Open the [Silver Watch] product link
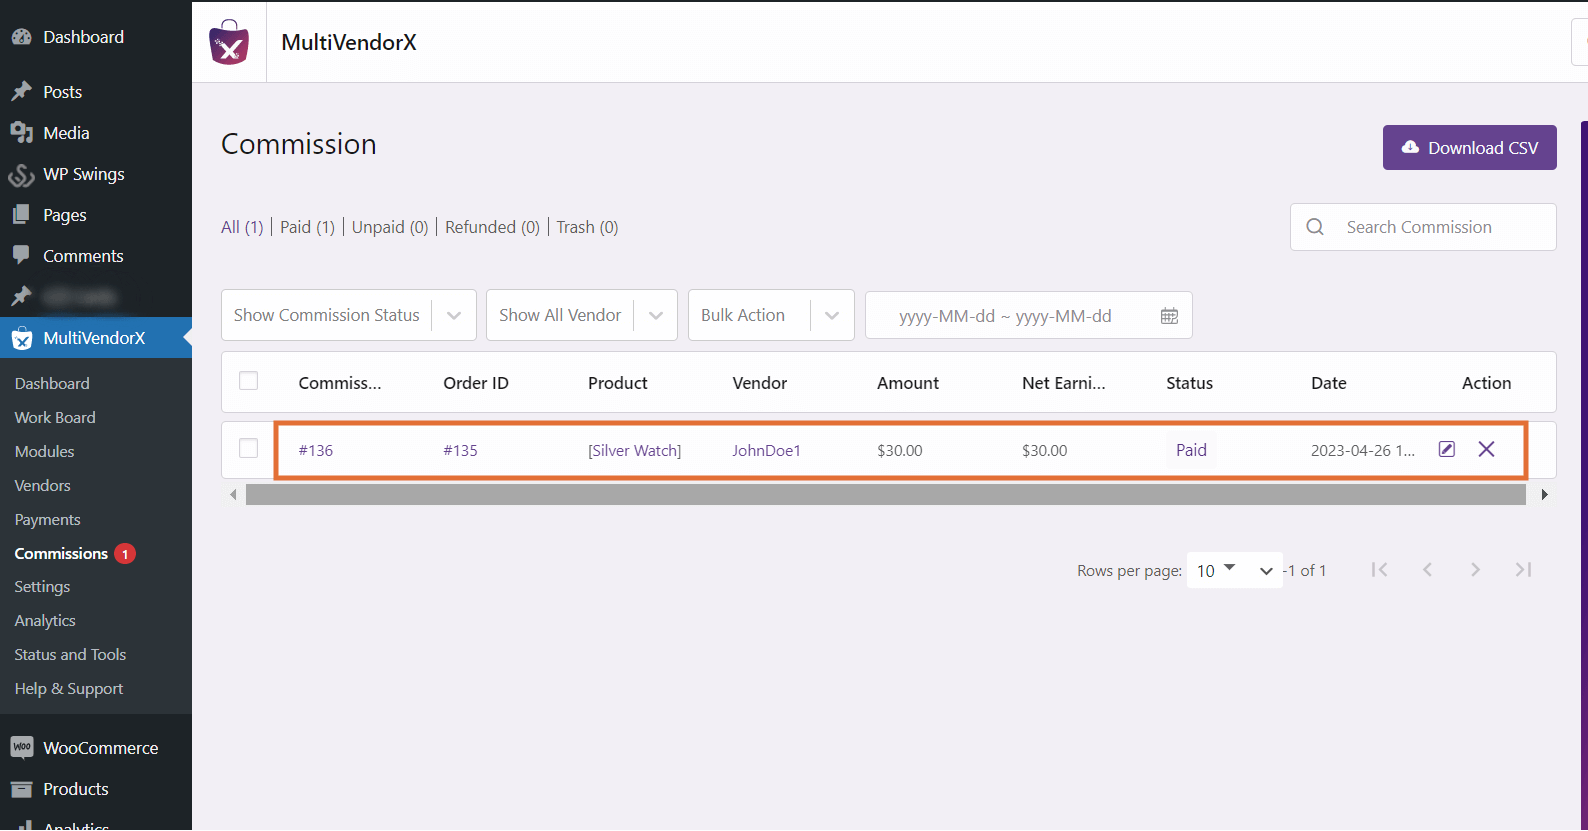The width and height of the screenshot is (1588, 831). tap(635, 451)
